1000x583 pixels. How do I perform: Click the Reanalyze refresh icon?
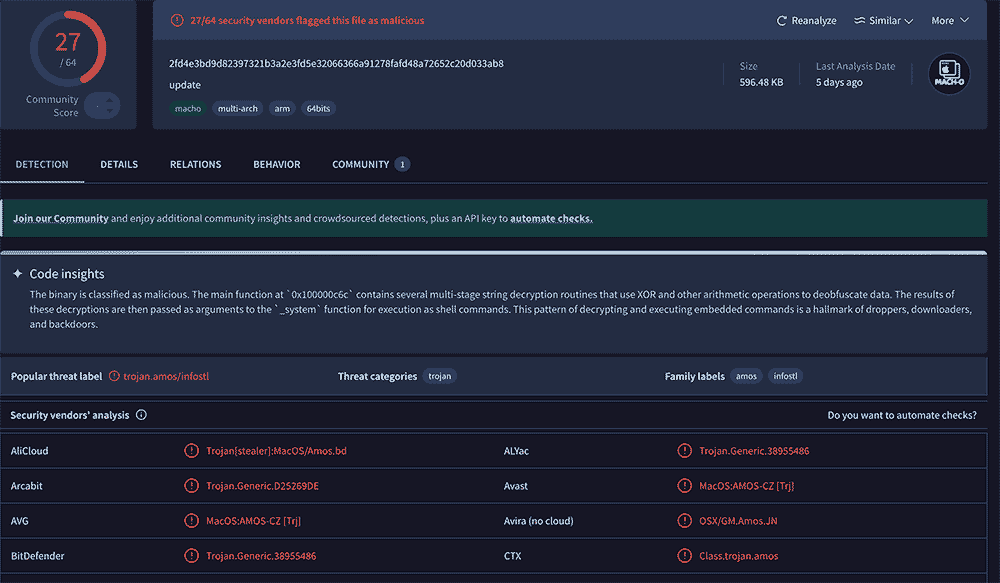[x=782, y=21]
